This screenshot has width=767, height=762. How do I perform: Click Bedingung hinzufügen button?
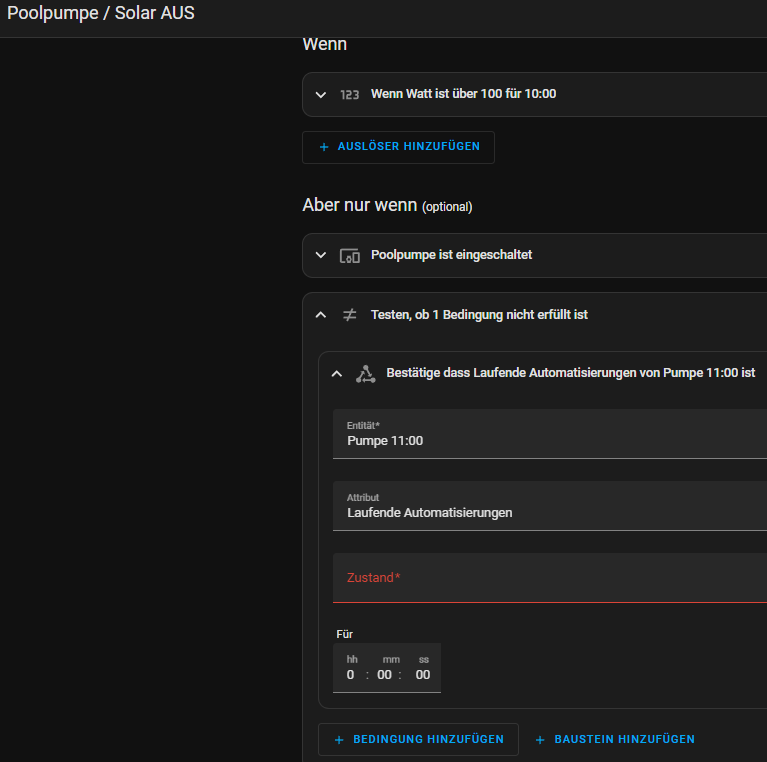pos(418,740)
